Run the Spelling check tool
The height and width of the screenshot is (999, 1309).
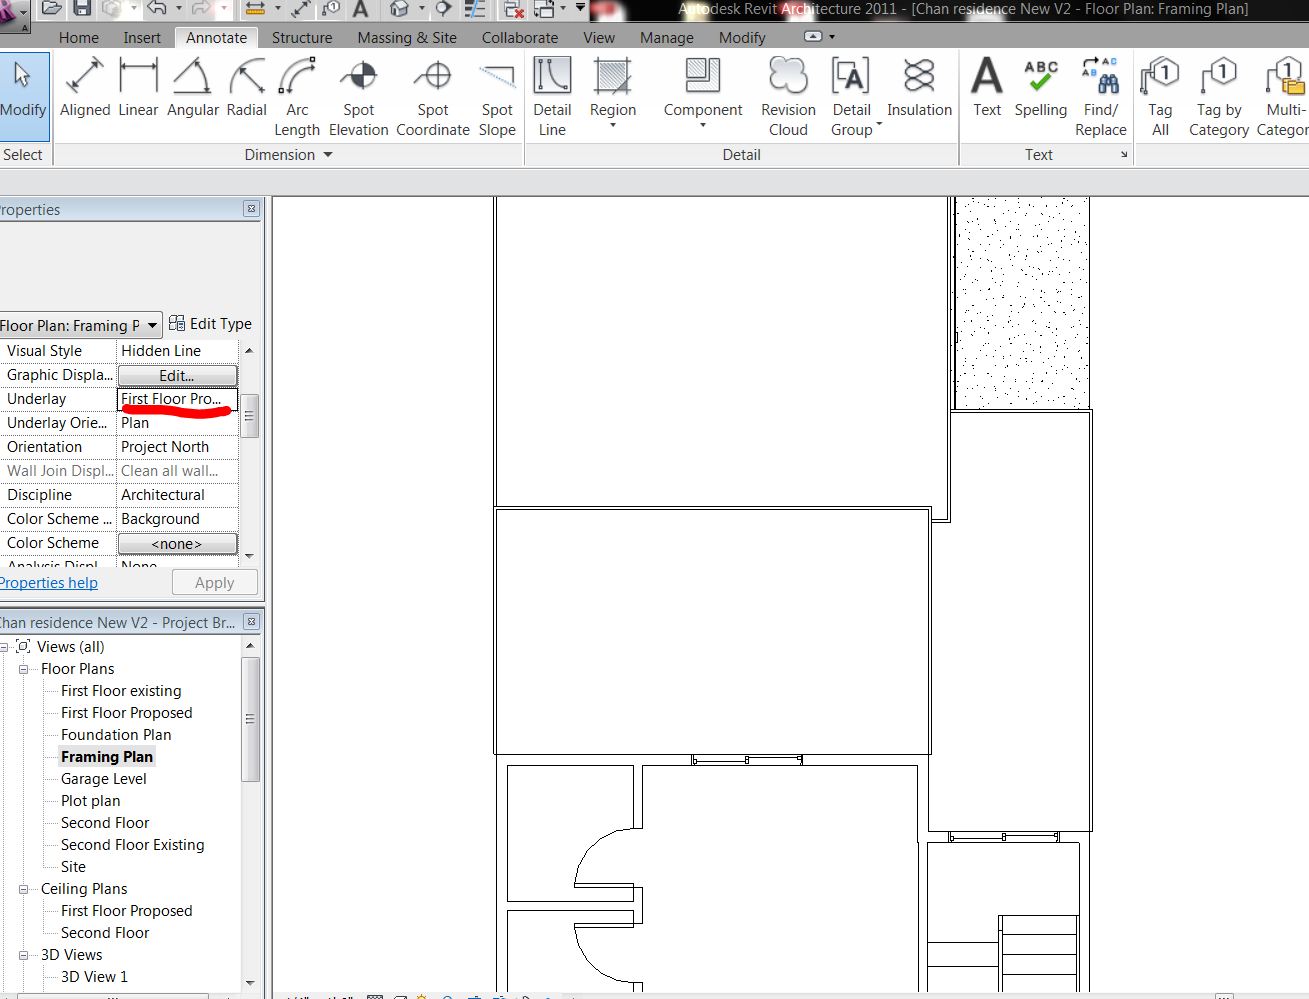pyautogui.click(x=1040, y=90)
